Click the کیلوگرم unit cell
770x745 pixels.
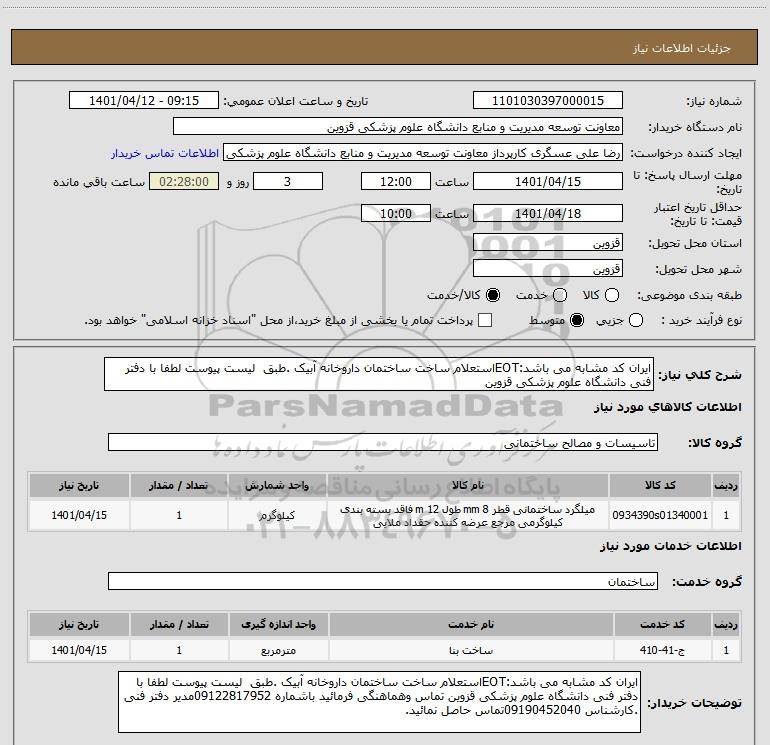click(277, 515)
